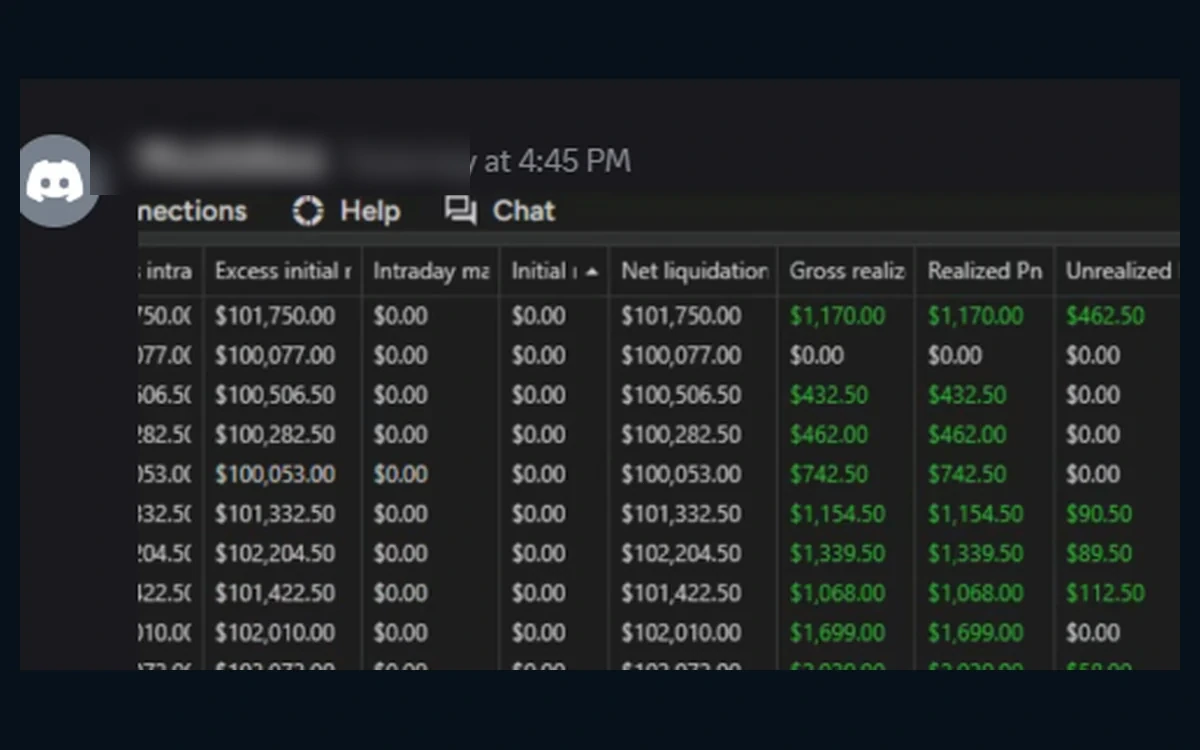1200x750 pixels.
Task: Select Realized PnL cell $742.50
Action: (967, 474)
